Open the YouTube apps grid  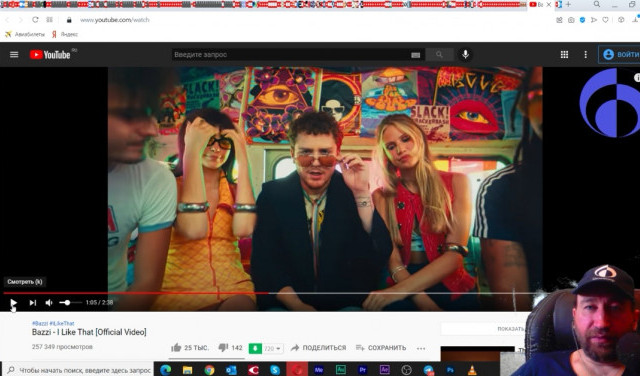click(564, 54)
